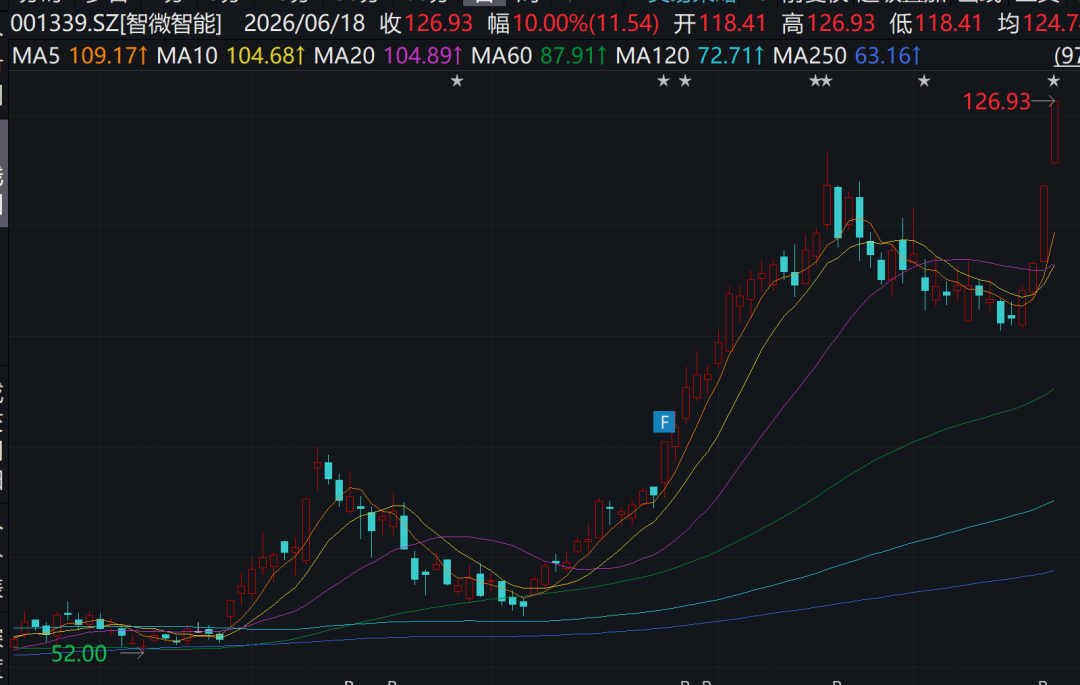Select the stock code 001339.SZ[智微智能]
This screenshot has width=1080, height=685.
116,24
